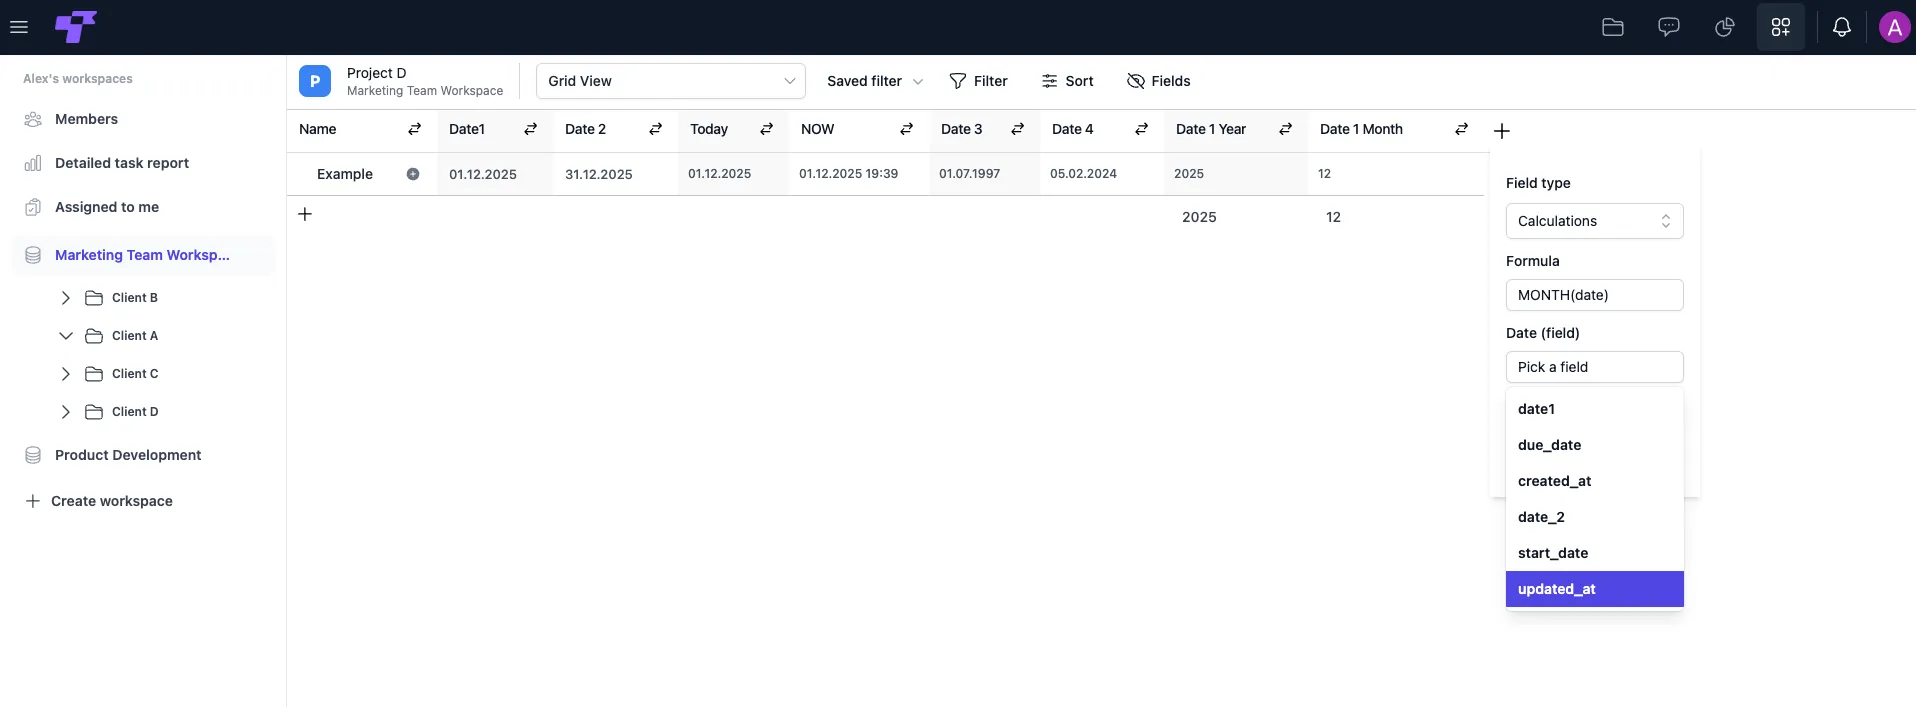Expand the Client B folder
Image resolution: width=1916 pixels, height=707 pixels.
click(x=66, y=298)
